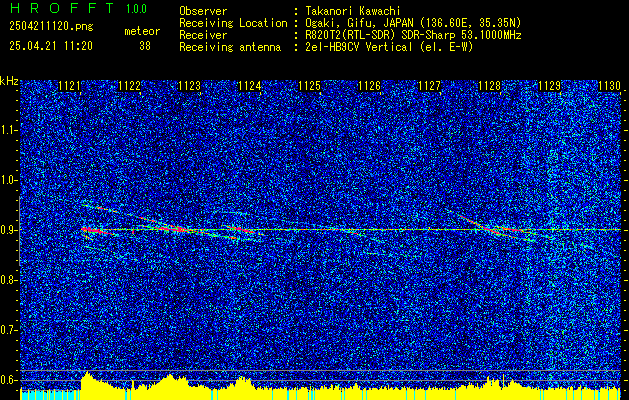The height and width of the screenshot is (400, 629).
Task: Click the red meteor echo head near 1121
Action: coord(90,230)
